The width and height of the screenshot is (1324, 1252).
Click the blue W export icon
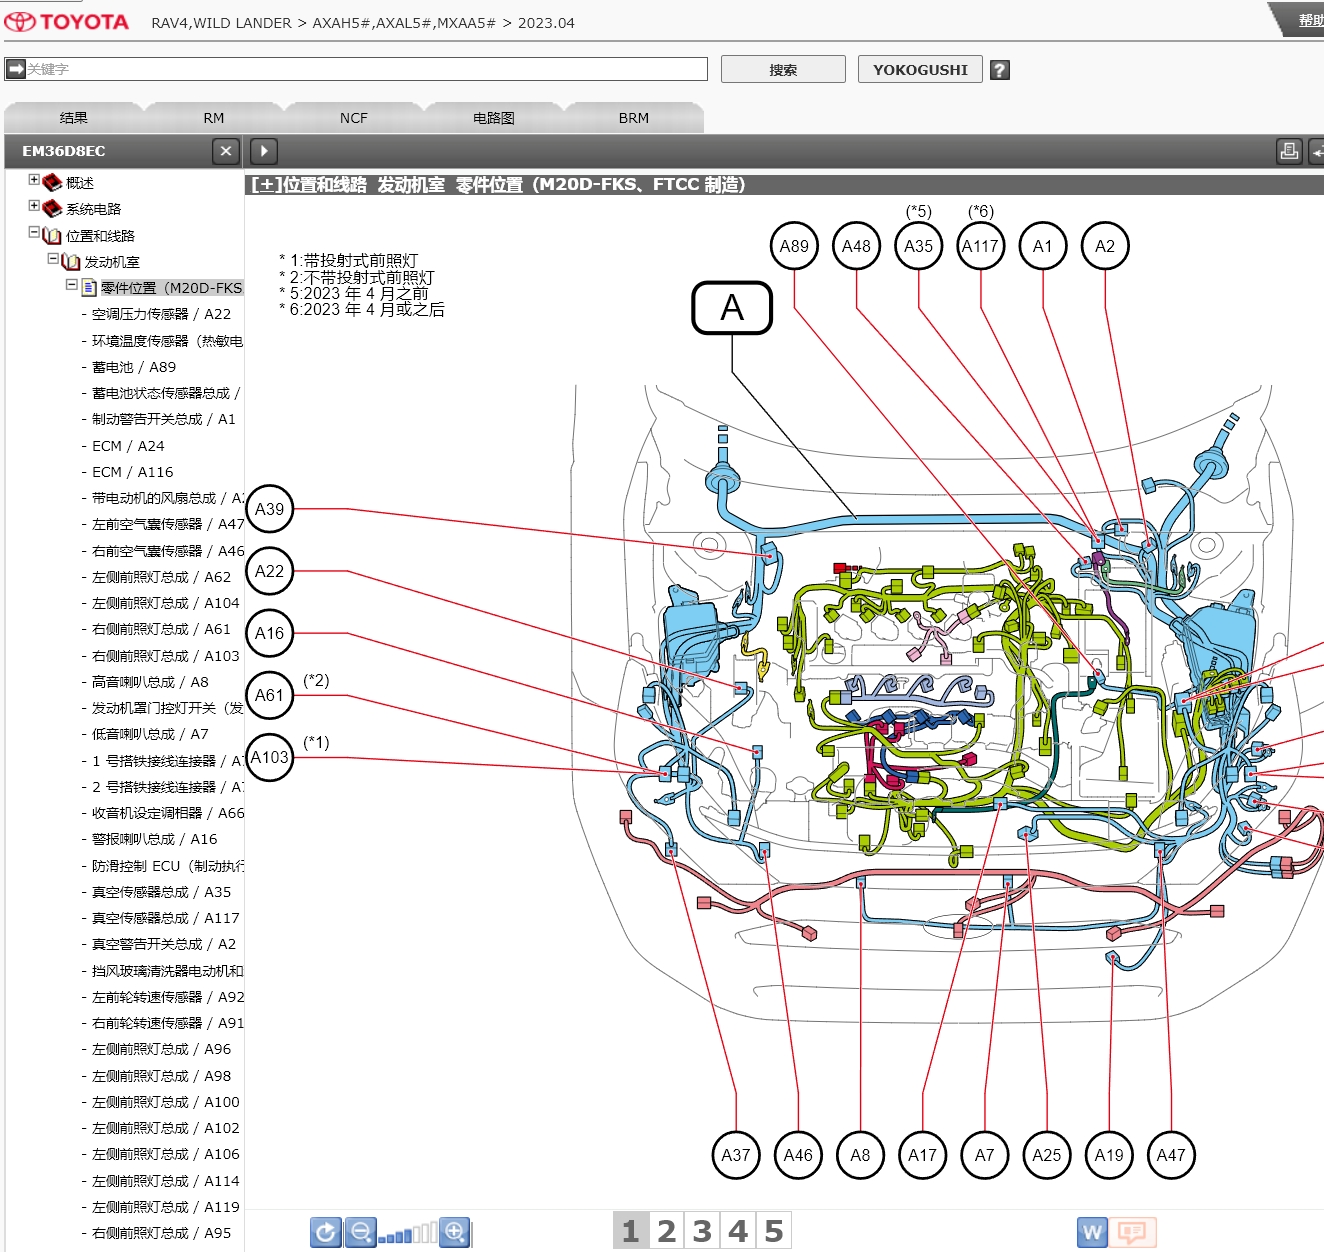click(1092, 1232)
